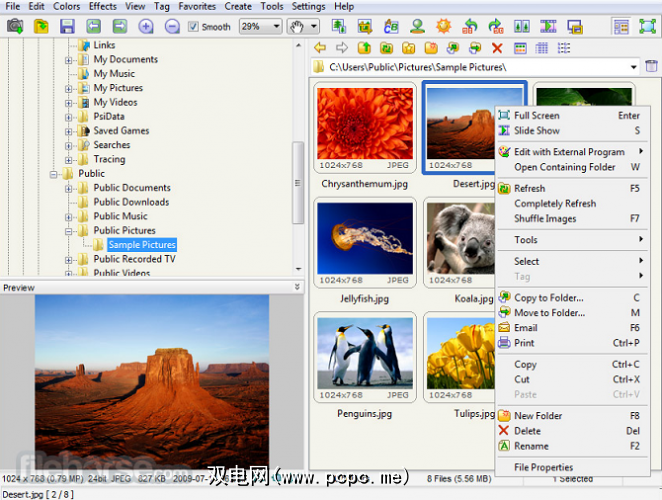Collapse the Public folder tree node

pyautogui.click(x=55, y=174)
